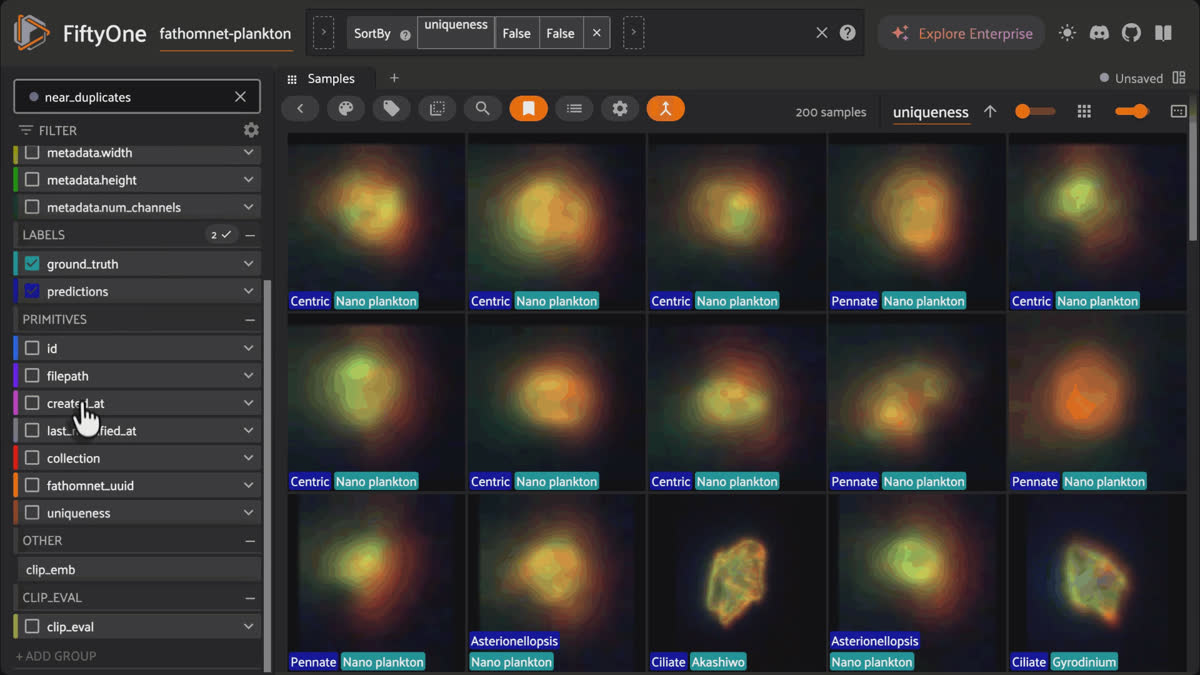The image size is (1200, 675).
Task: Add a stage after SortBy
Action: pyautogui.click(x=634, y=33)
